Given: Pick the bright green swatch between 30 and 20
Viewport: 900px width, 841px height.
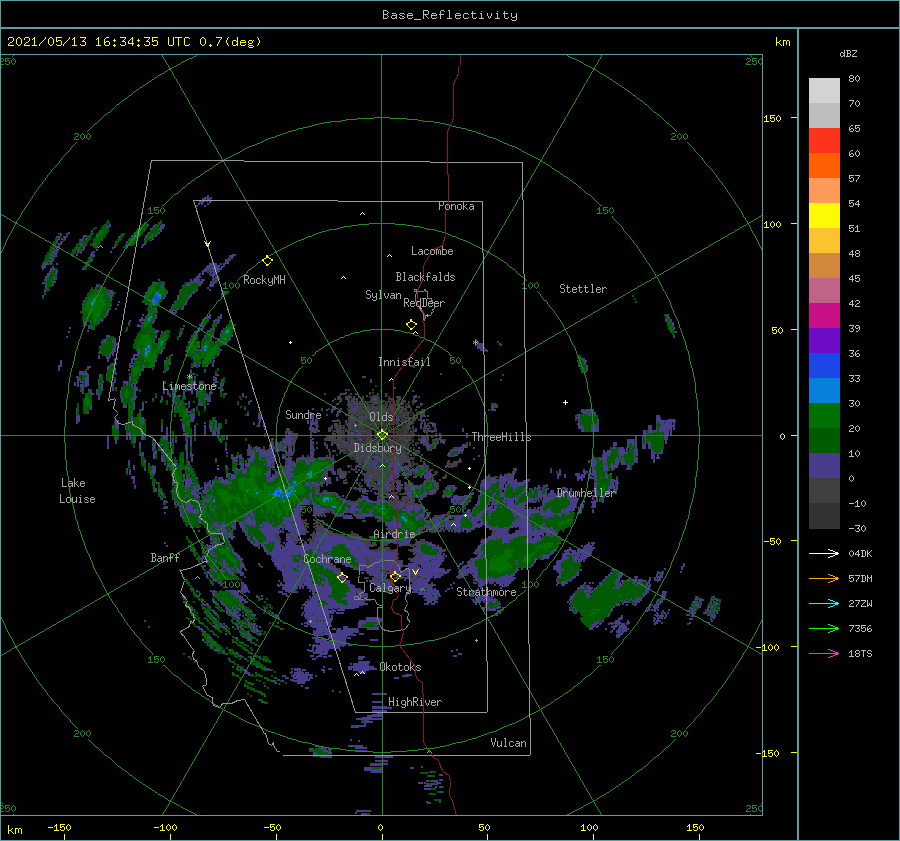Looking at the screenshot, I should coord(824,415).
